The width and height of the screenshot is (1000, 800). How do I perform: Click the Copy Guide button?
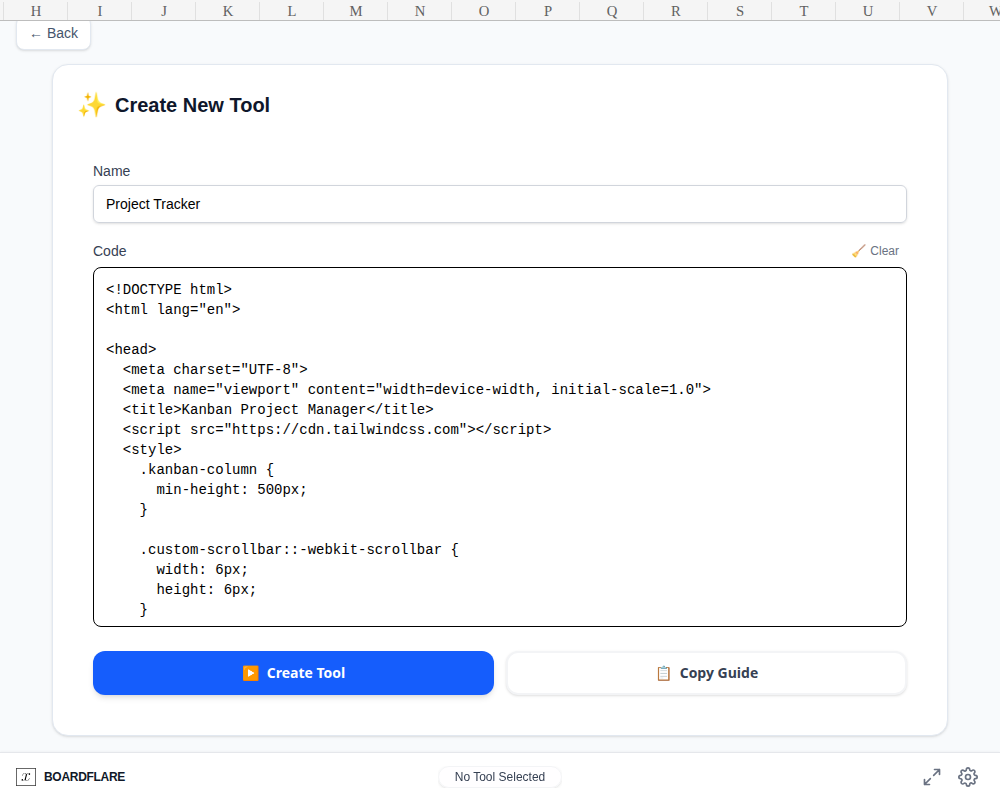click(706, 673)
